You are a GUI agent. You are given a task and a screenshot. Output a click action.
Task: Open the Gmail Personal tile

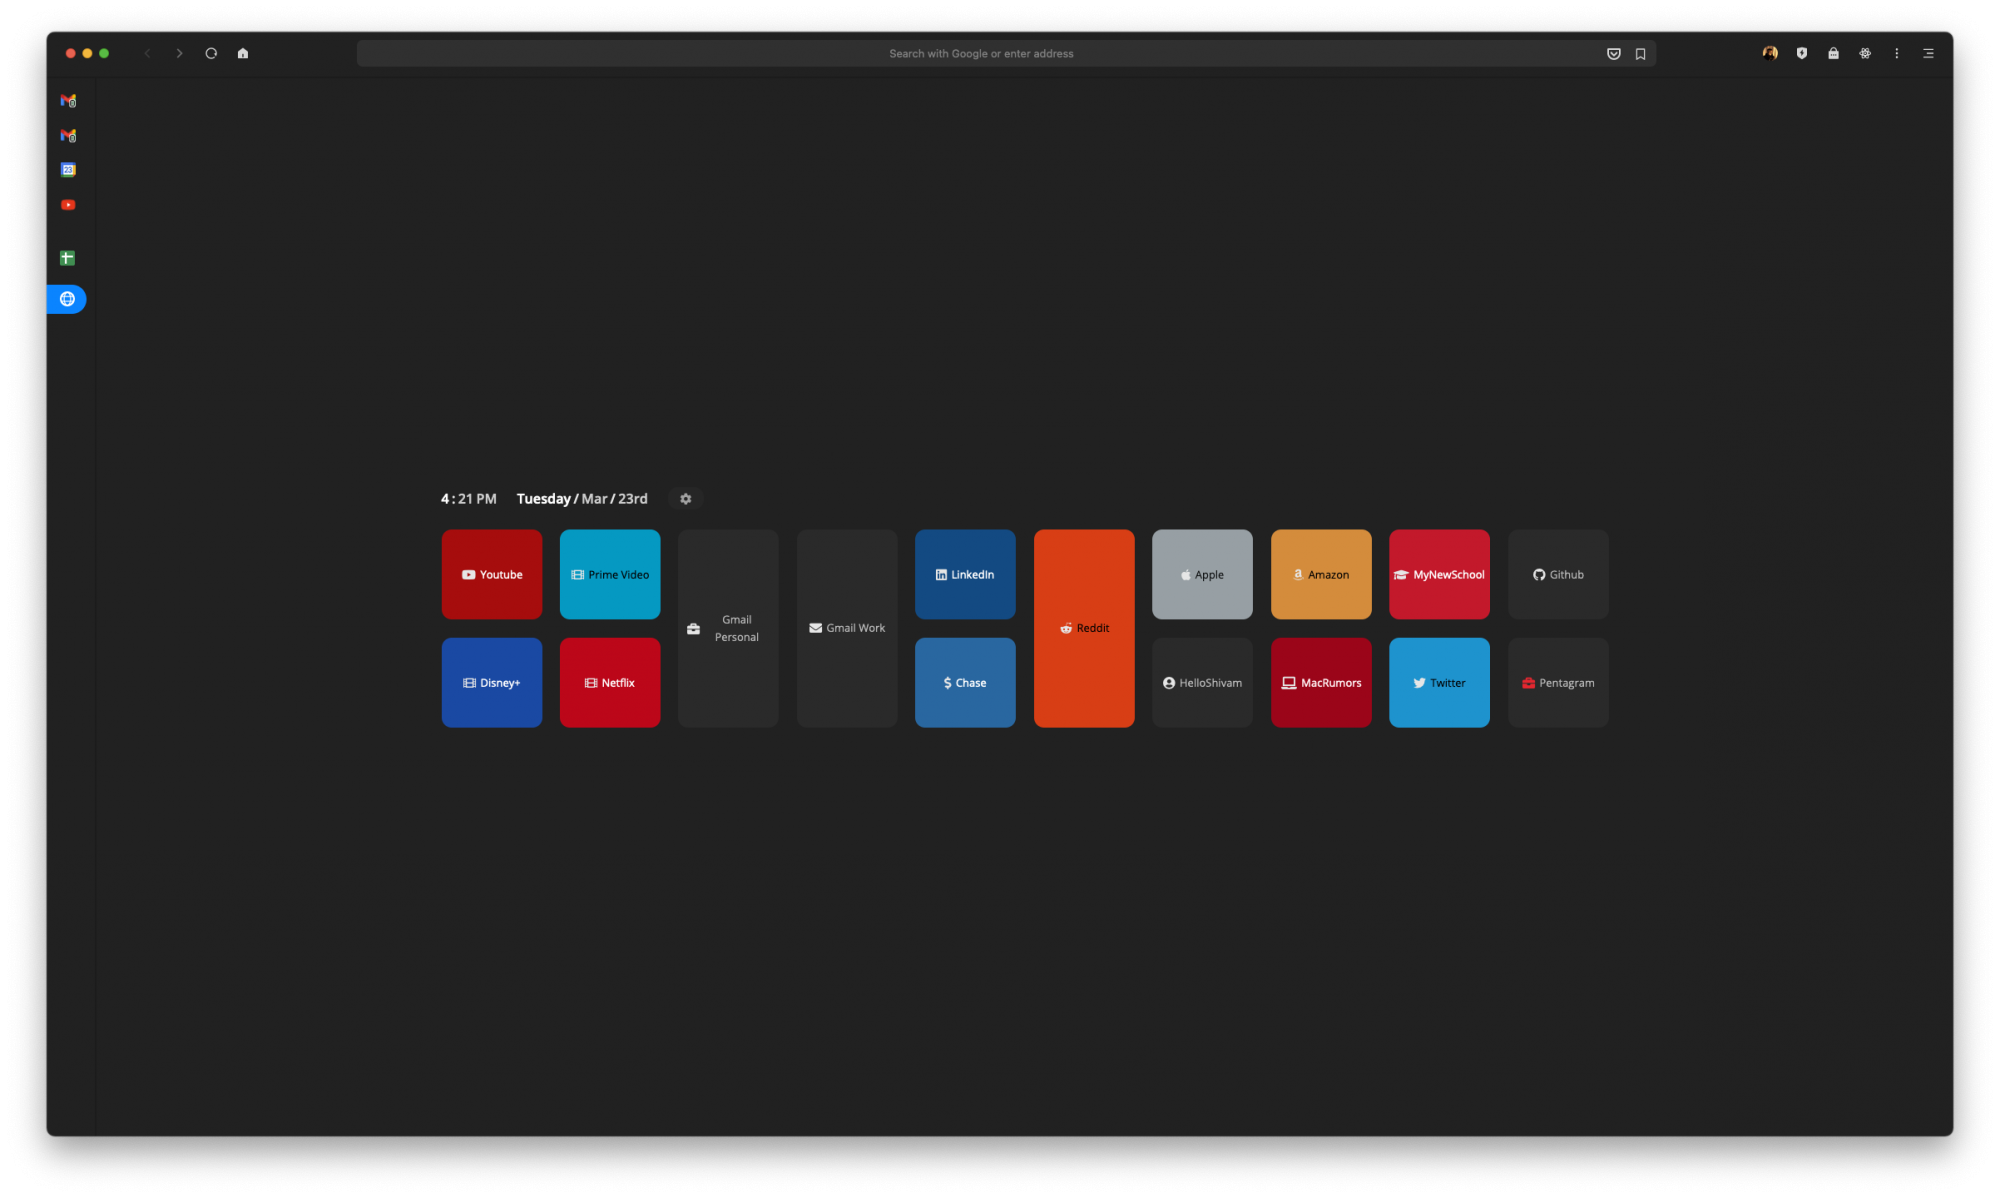pos(728,628)
